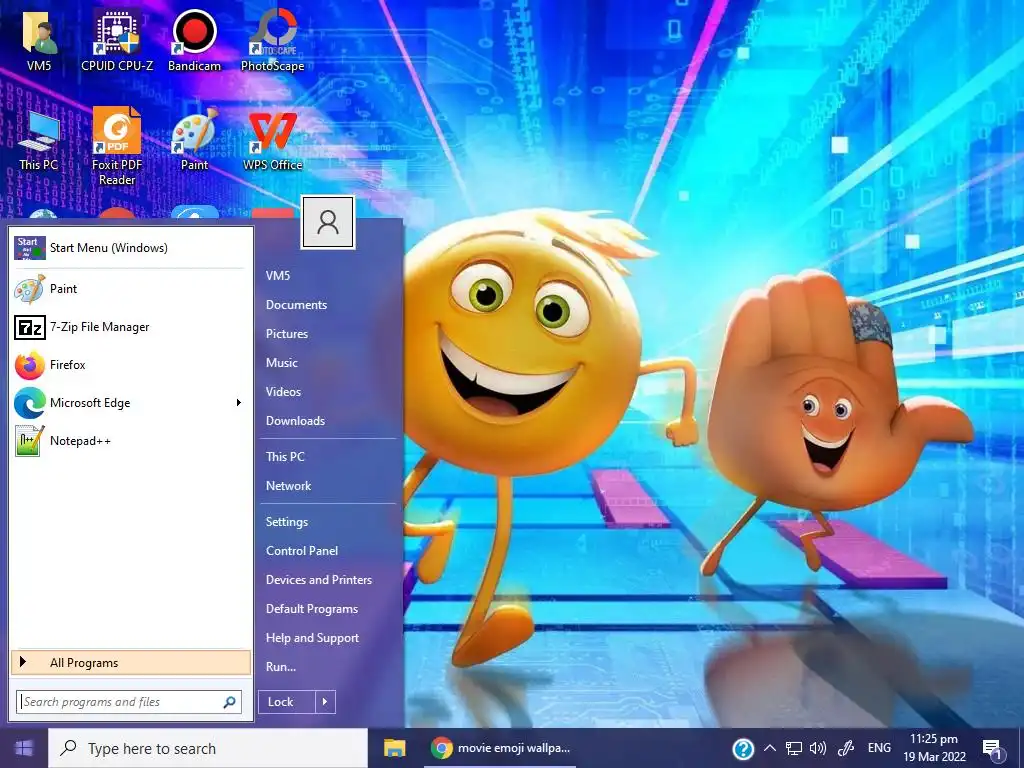Viewport: 1024px width, 768px height.
Task: Open Downloads from the Start menu
Action: (x=295, y=421)
